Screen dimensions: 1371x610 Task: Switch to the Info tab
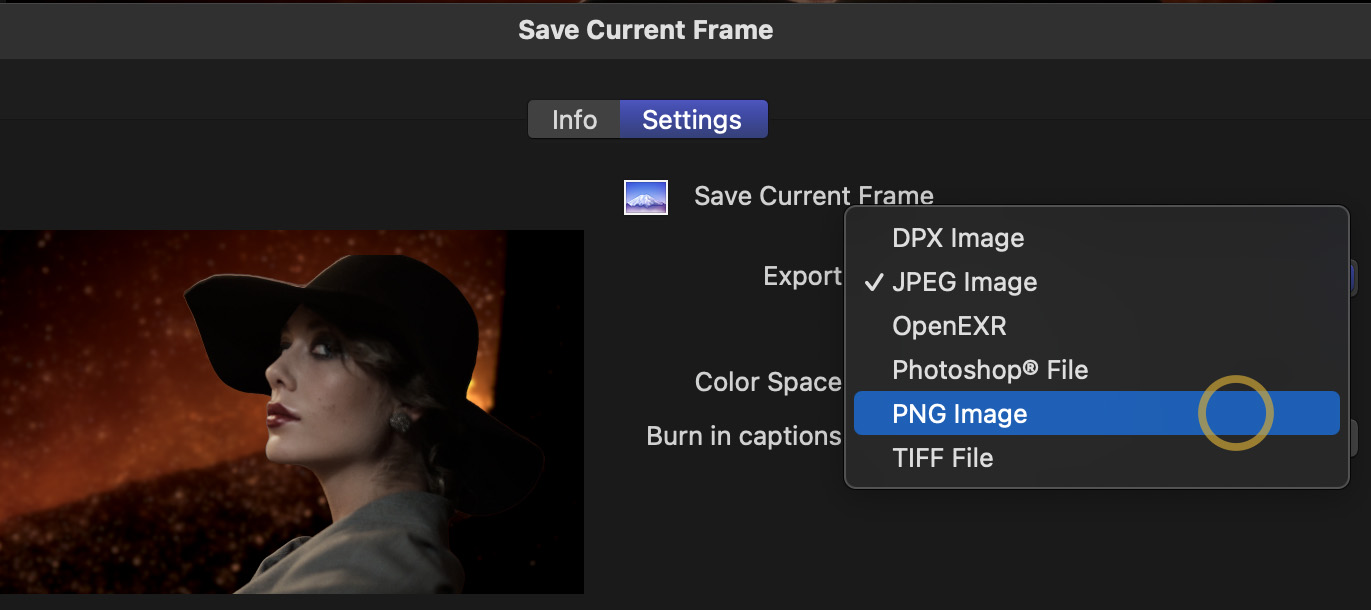point(574,120)
